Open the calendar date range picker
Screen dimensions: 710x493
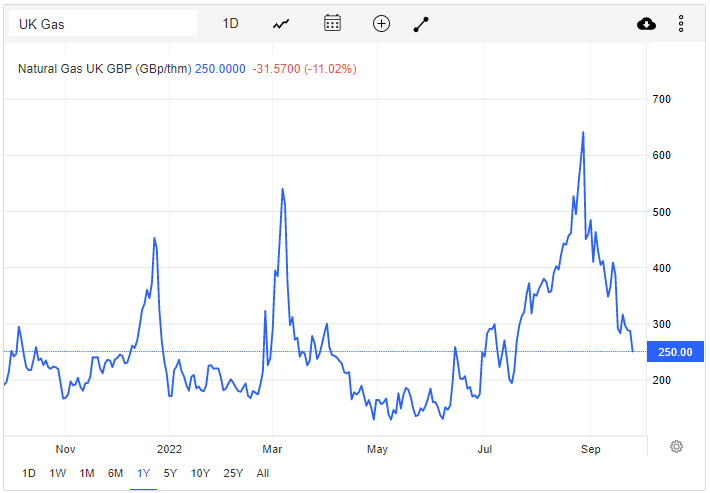click(332, 23)
